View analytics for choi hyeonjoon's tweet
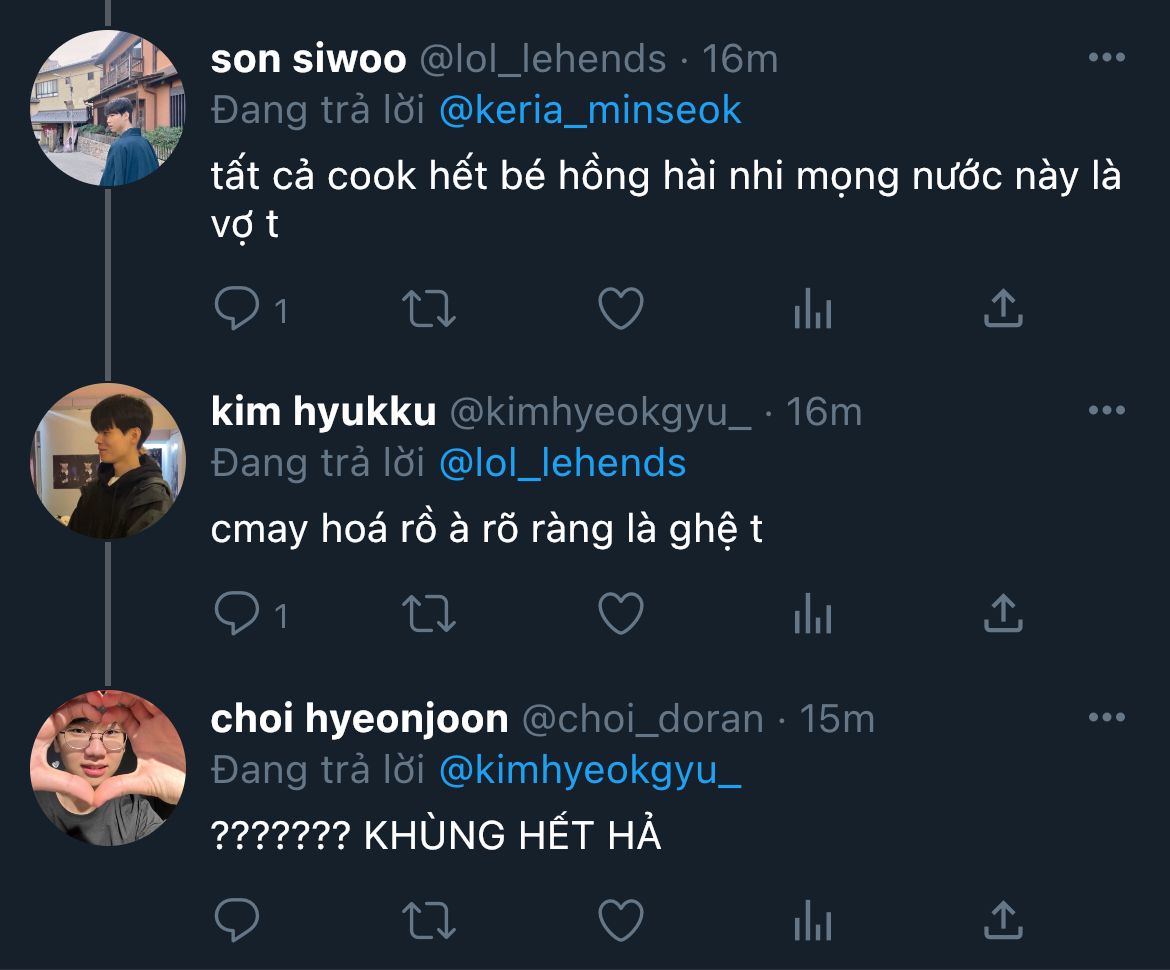The image size is (1170, 970). (x=812, y=922)
